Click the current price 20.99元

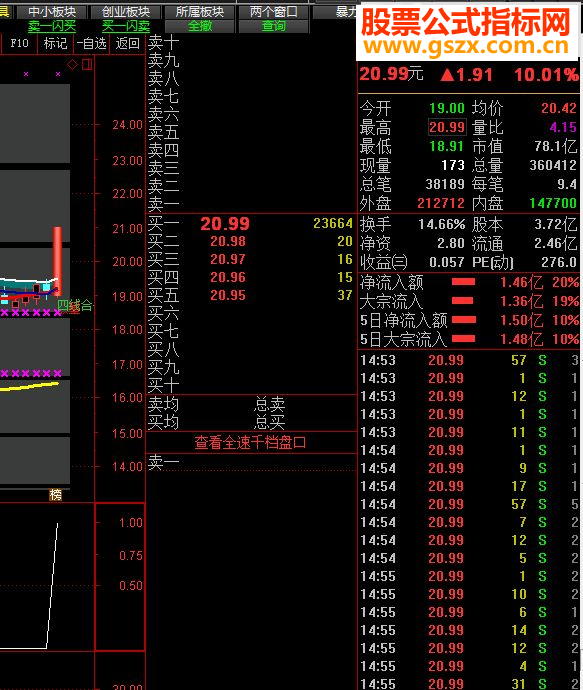[x=391, y=74]
